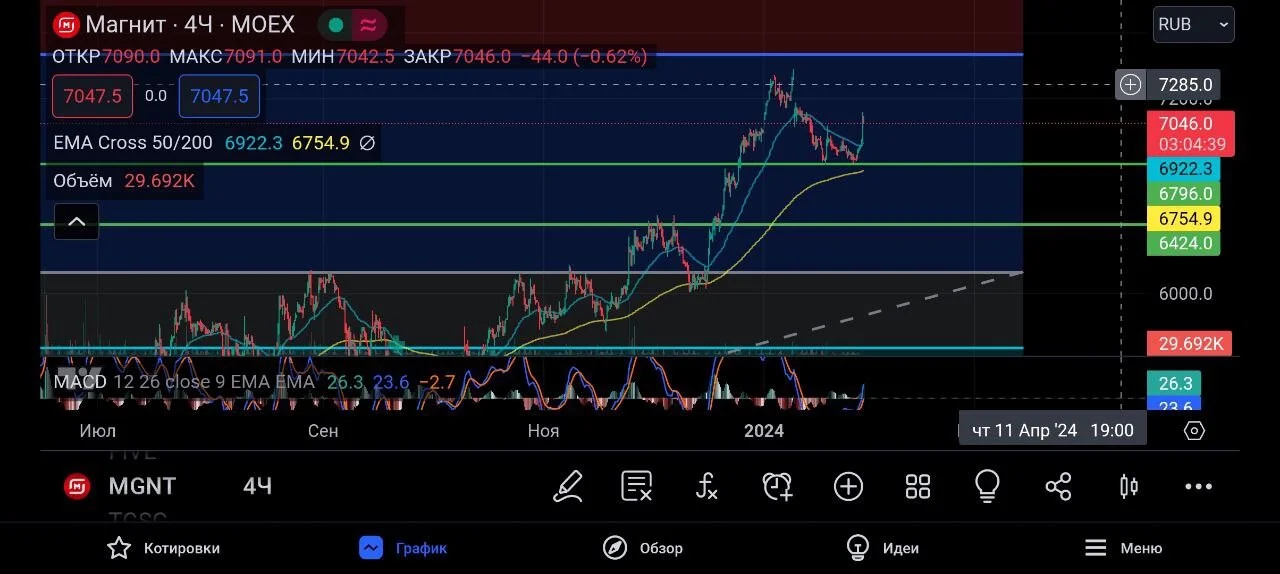The image size is (1280, 574).
Task: Open the chart layout grid icon
Action: 918,486
